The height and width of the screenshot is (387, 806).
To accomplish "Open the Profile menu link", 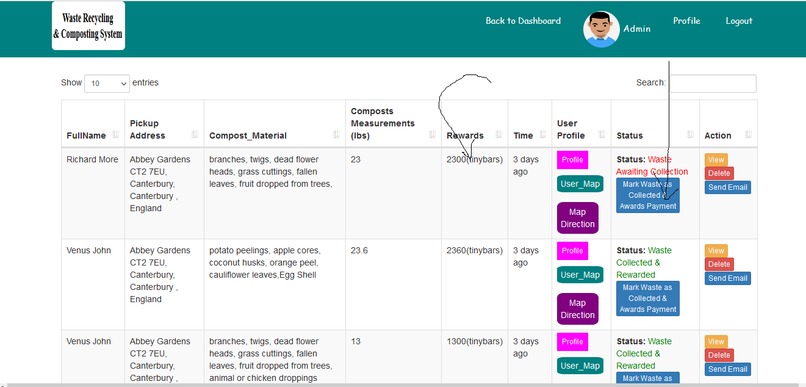I will pos(686,21).
